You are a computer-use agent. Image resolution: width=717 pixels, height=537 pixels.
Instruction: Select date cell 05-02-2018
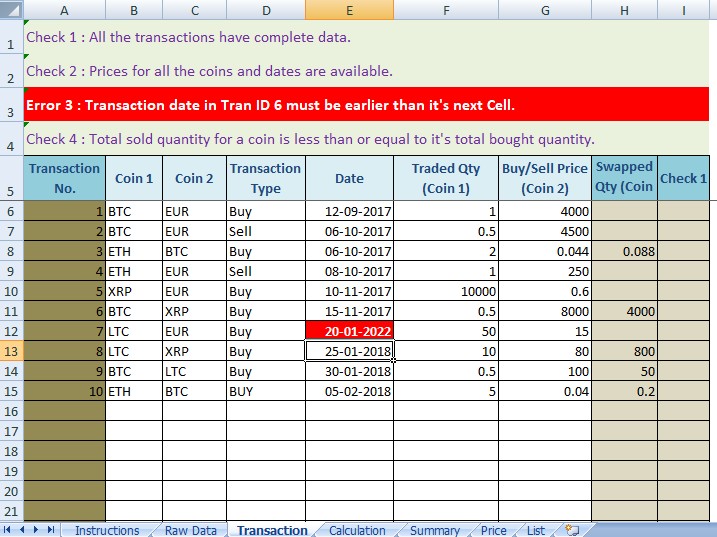click(349, 391)
